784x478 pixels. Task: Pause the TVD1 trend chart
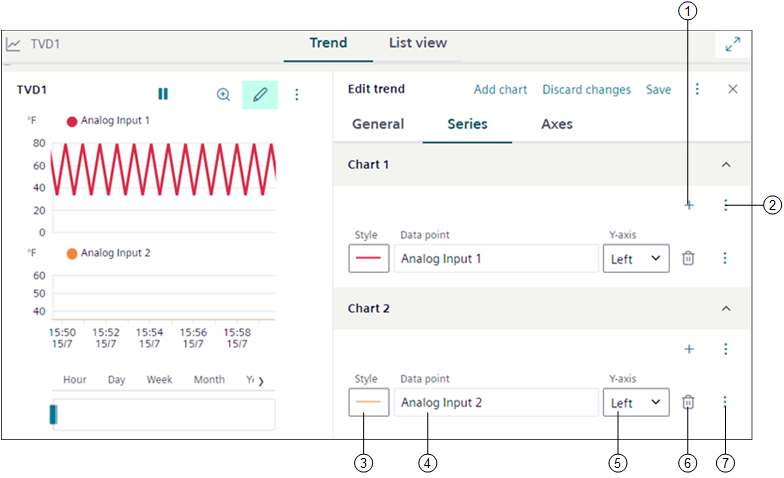(163, 94)
